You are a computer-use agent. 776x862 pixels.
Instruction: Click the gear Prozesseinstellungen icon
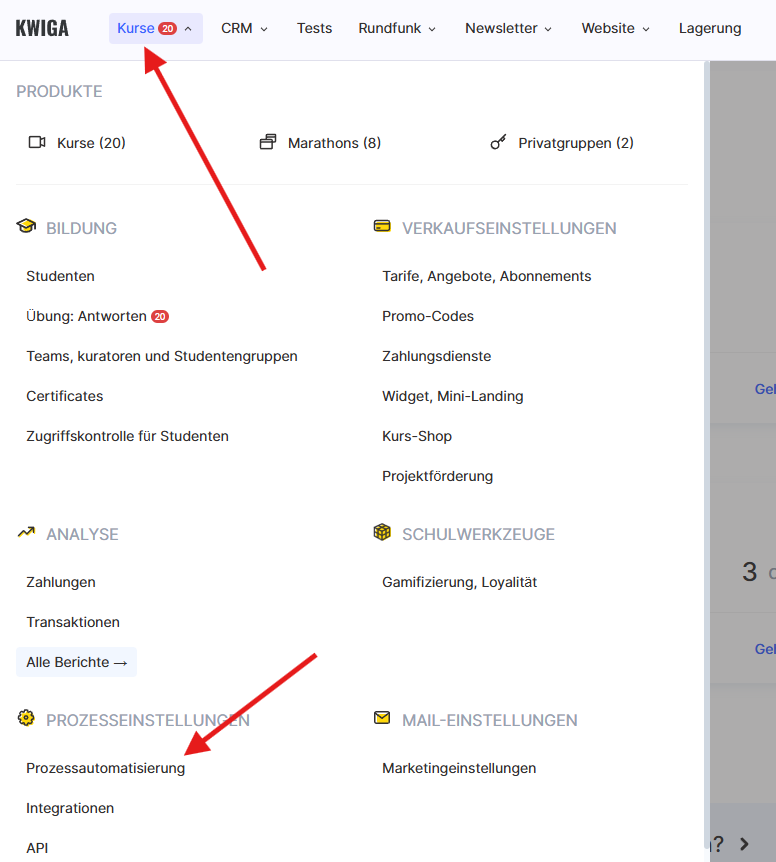(x=26, y=719)
